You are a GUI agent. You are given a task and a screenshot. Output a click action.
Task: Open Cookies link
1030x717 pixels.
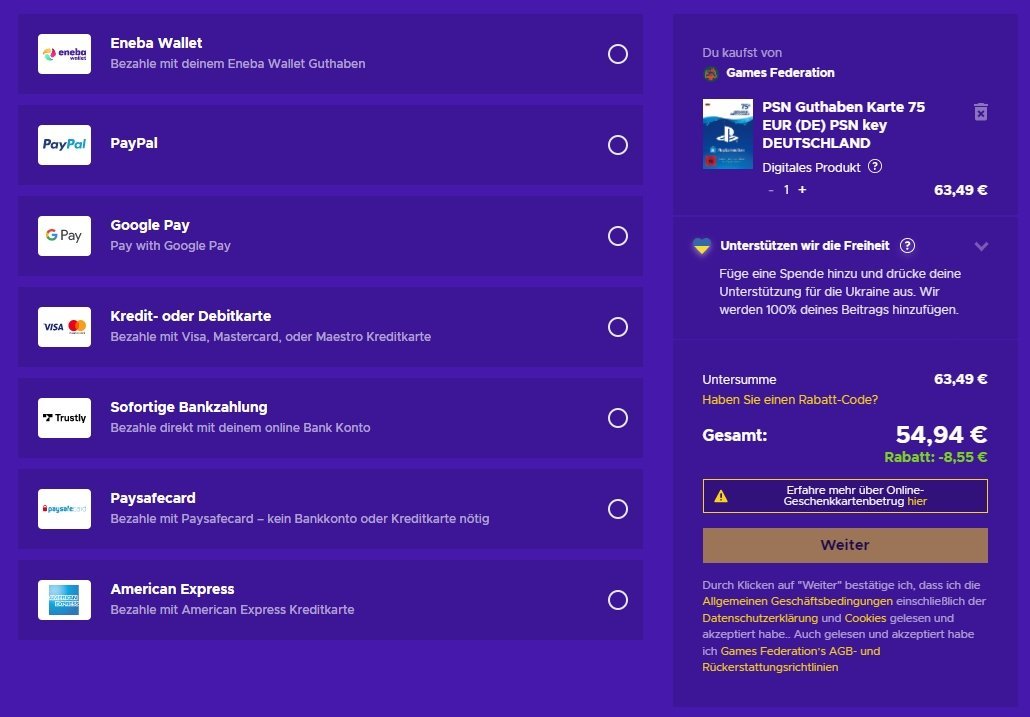(x=865, y=618)
